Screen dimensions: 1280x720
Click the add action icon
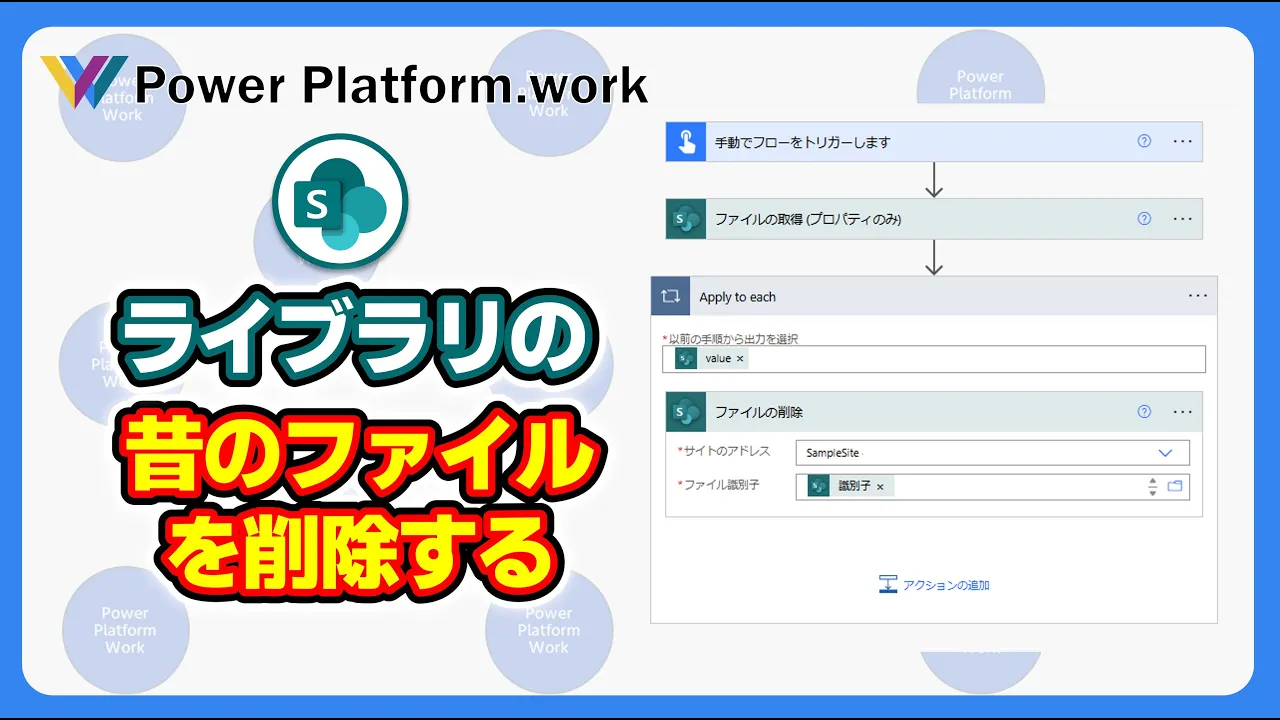tap(888, 585)
